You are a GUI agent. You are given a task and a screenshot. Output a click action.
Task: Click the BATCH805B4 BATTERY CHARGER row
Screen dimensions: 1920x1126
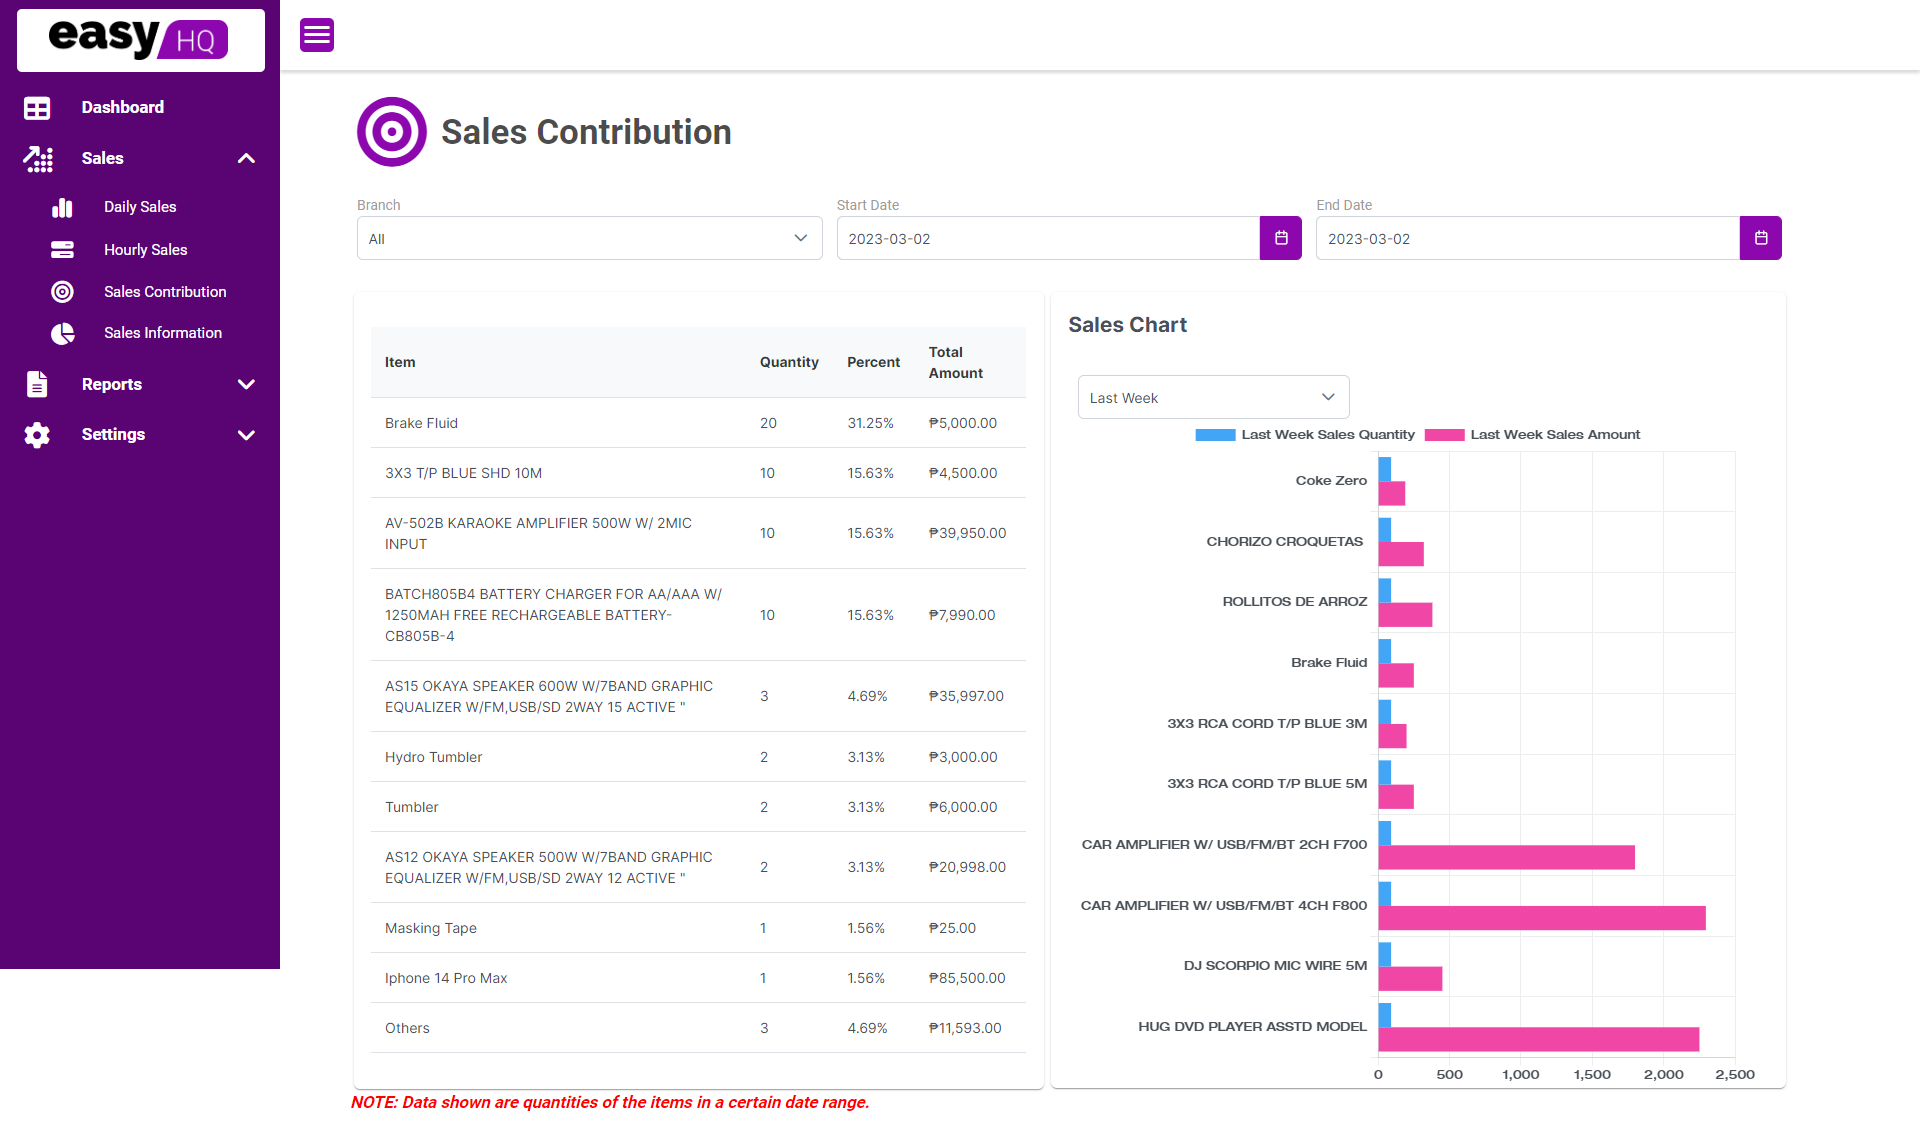click(x=698, y=615)
